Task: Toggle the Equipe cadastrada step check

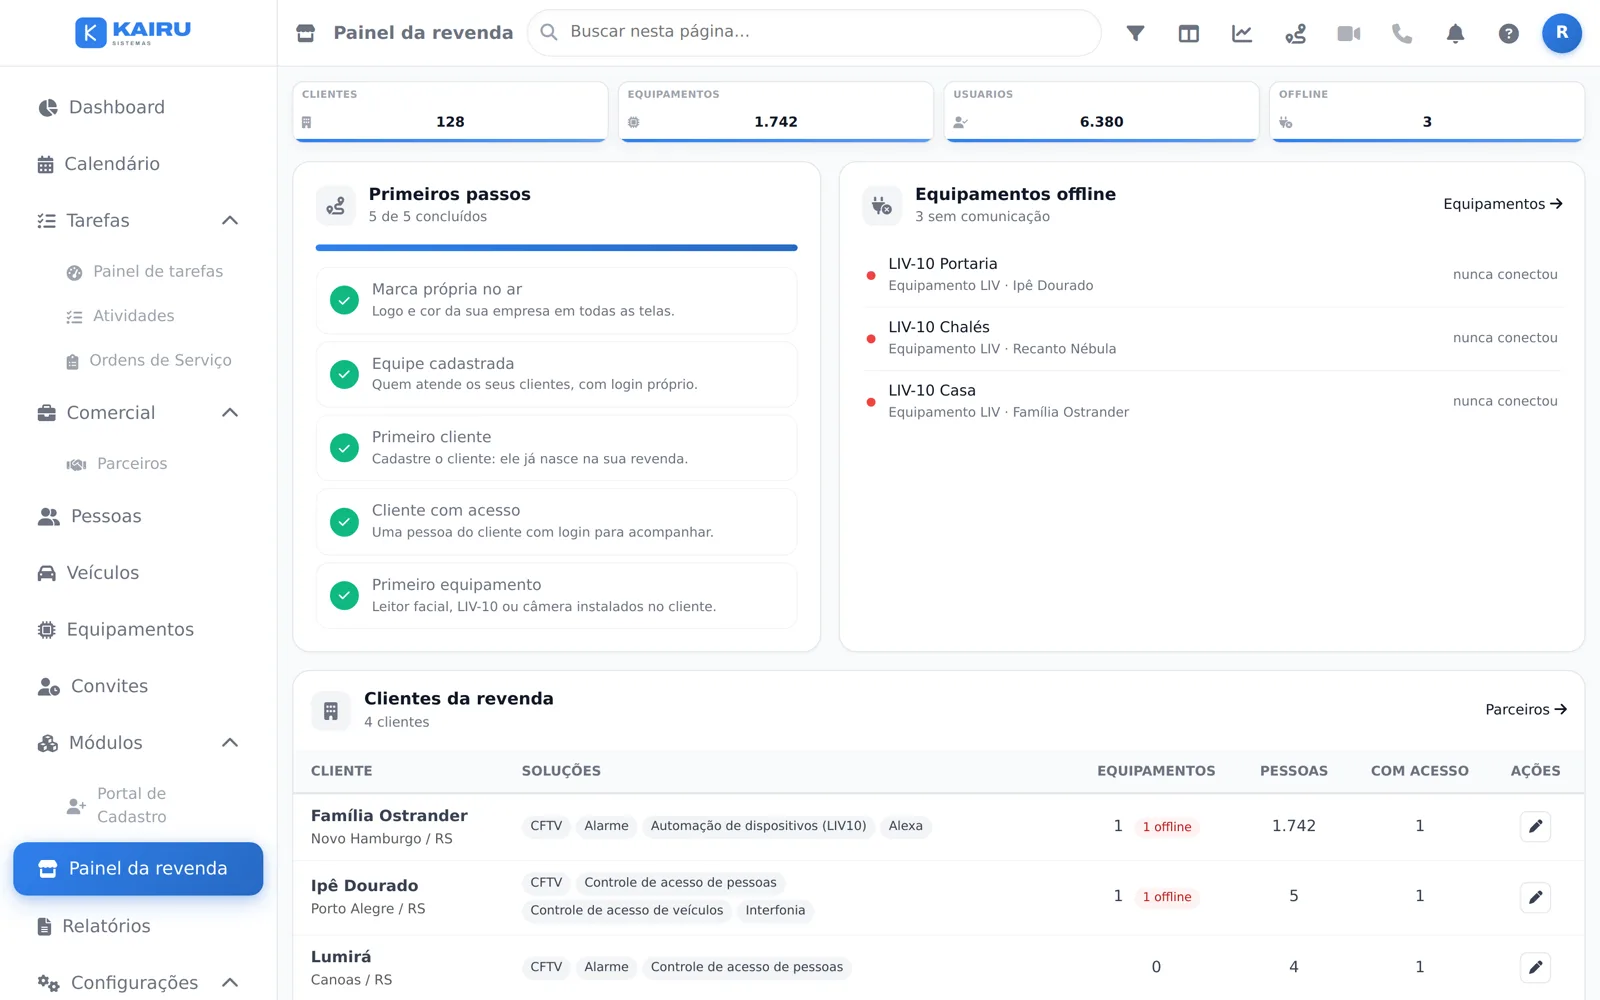Action: [x=344, y=374]
